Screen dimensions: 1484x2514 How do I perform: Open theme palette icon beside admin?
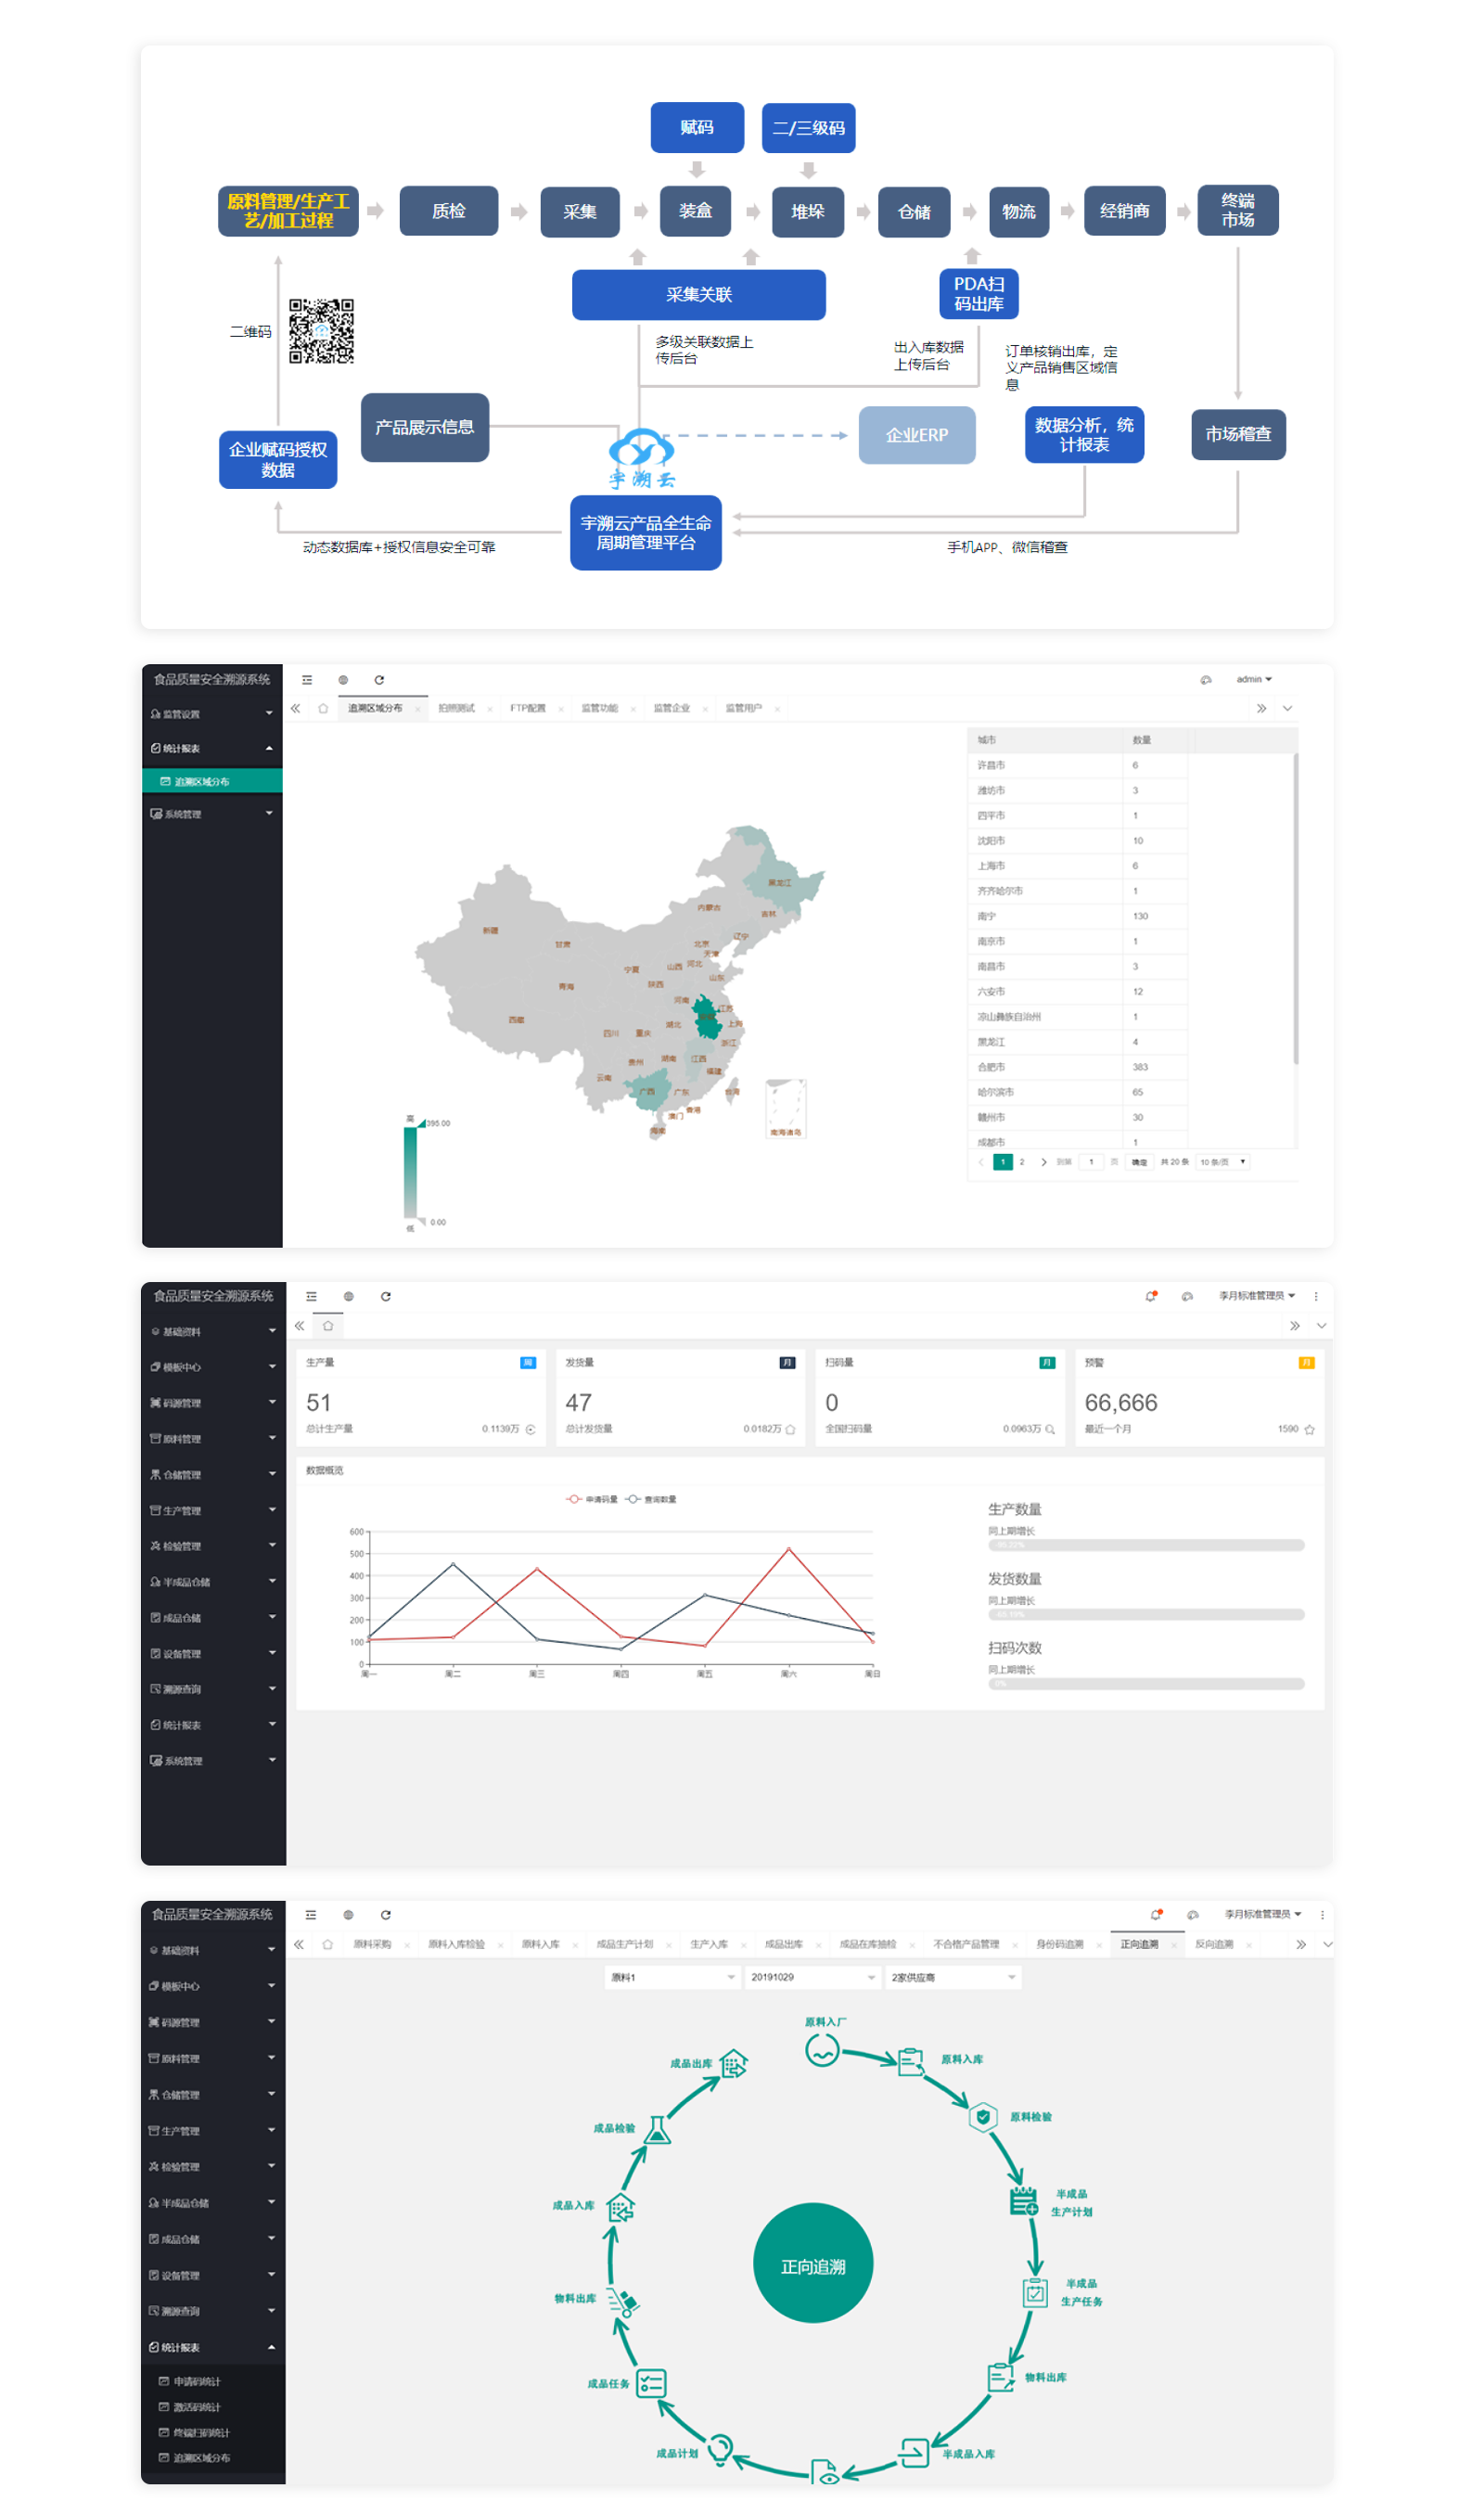click(1206, 680)
